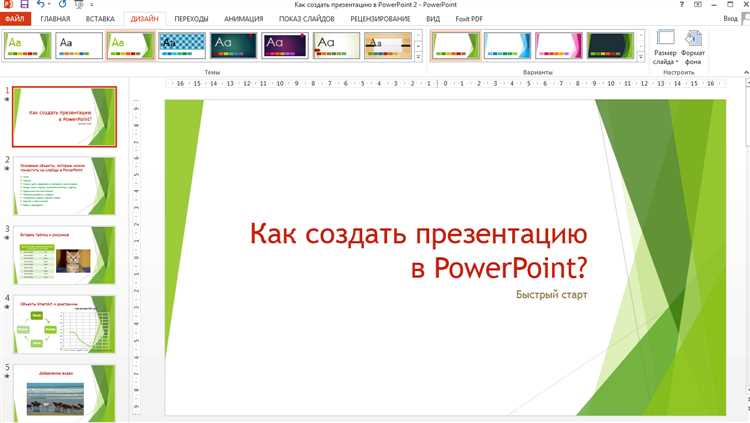Click the 'Настроить' group label

(679, 72)
